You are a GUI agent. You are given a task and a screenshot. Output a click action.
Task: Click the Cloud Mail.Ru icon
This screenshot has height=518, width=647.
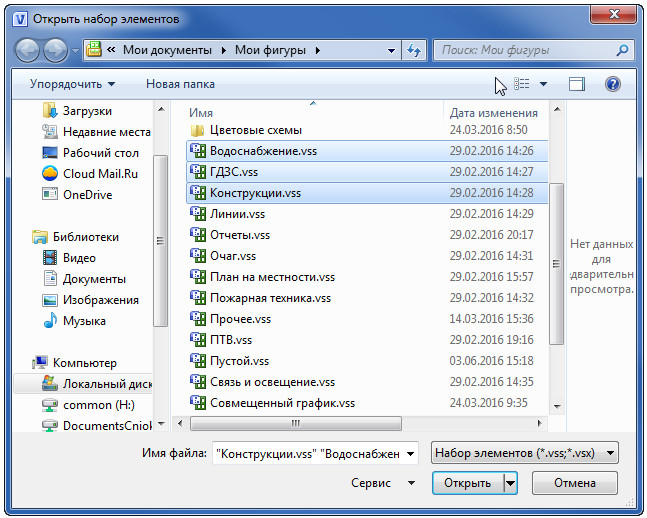pyautogui.click(x=50, y=173)
